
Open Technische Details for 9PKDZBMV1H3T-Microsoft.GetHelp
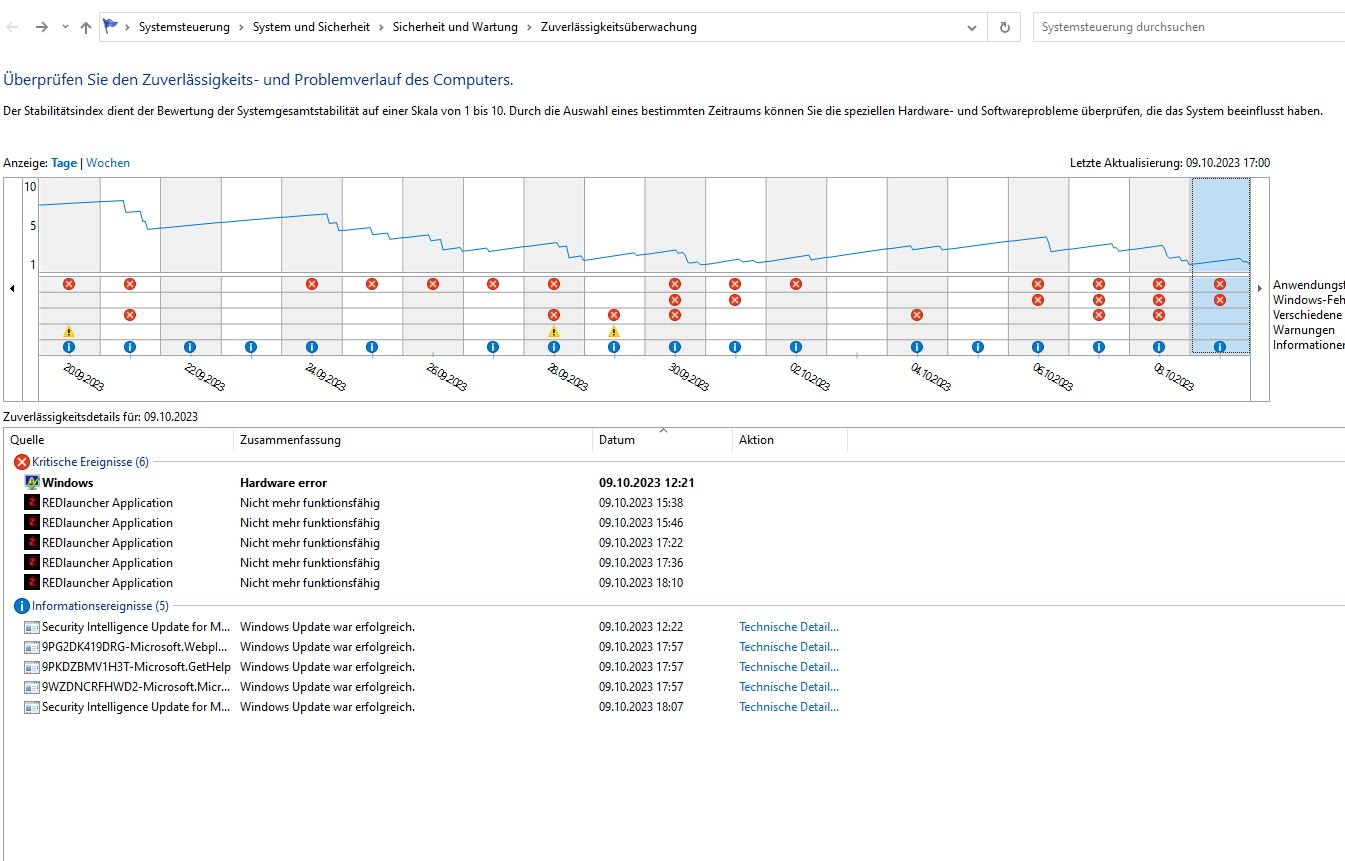point(789,667)
